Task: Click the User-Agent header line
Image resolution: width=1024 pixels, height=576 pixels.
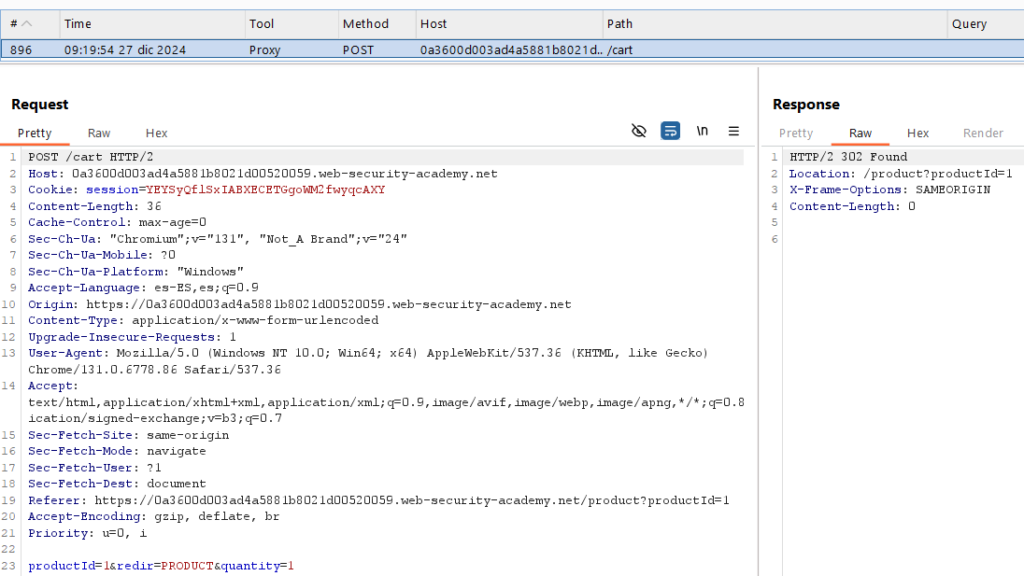Action: click(x=368, y=361)
